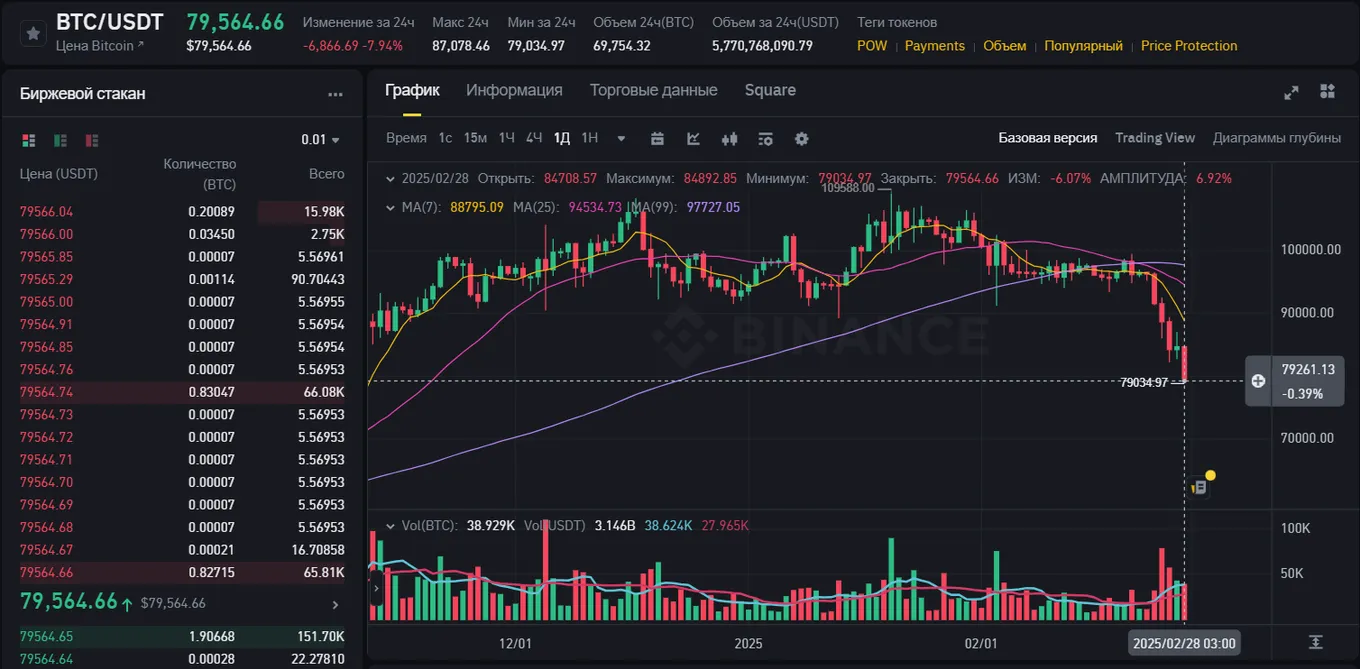The height and width of the screenshot is (669, 1360).
Task: Click sell order price 79566.04
Action: (46, 212)
